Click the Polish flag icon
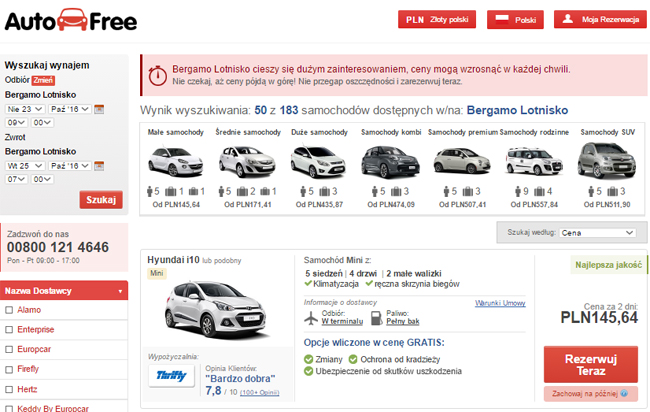The height and width of the screenshot is (412, 650). click(502, 19)
